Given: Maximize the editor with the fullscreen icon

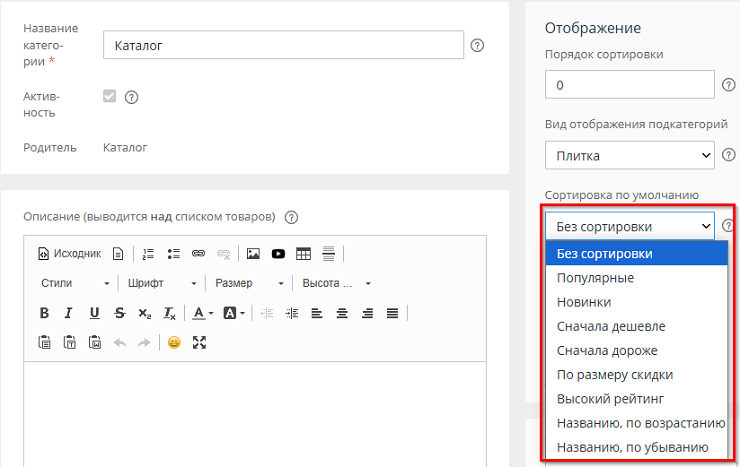Looking at the screenshot, I should tap(199, 342).
